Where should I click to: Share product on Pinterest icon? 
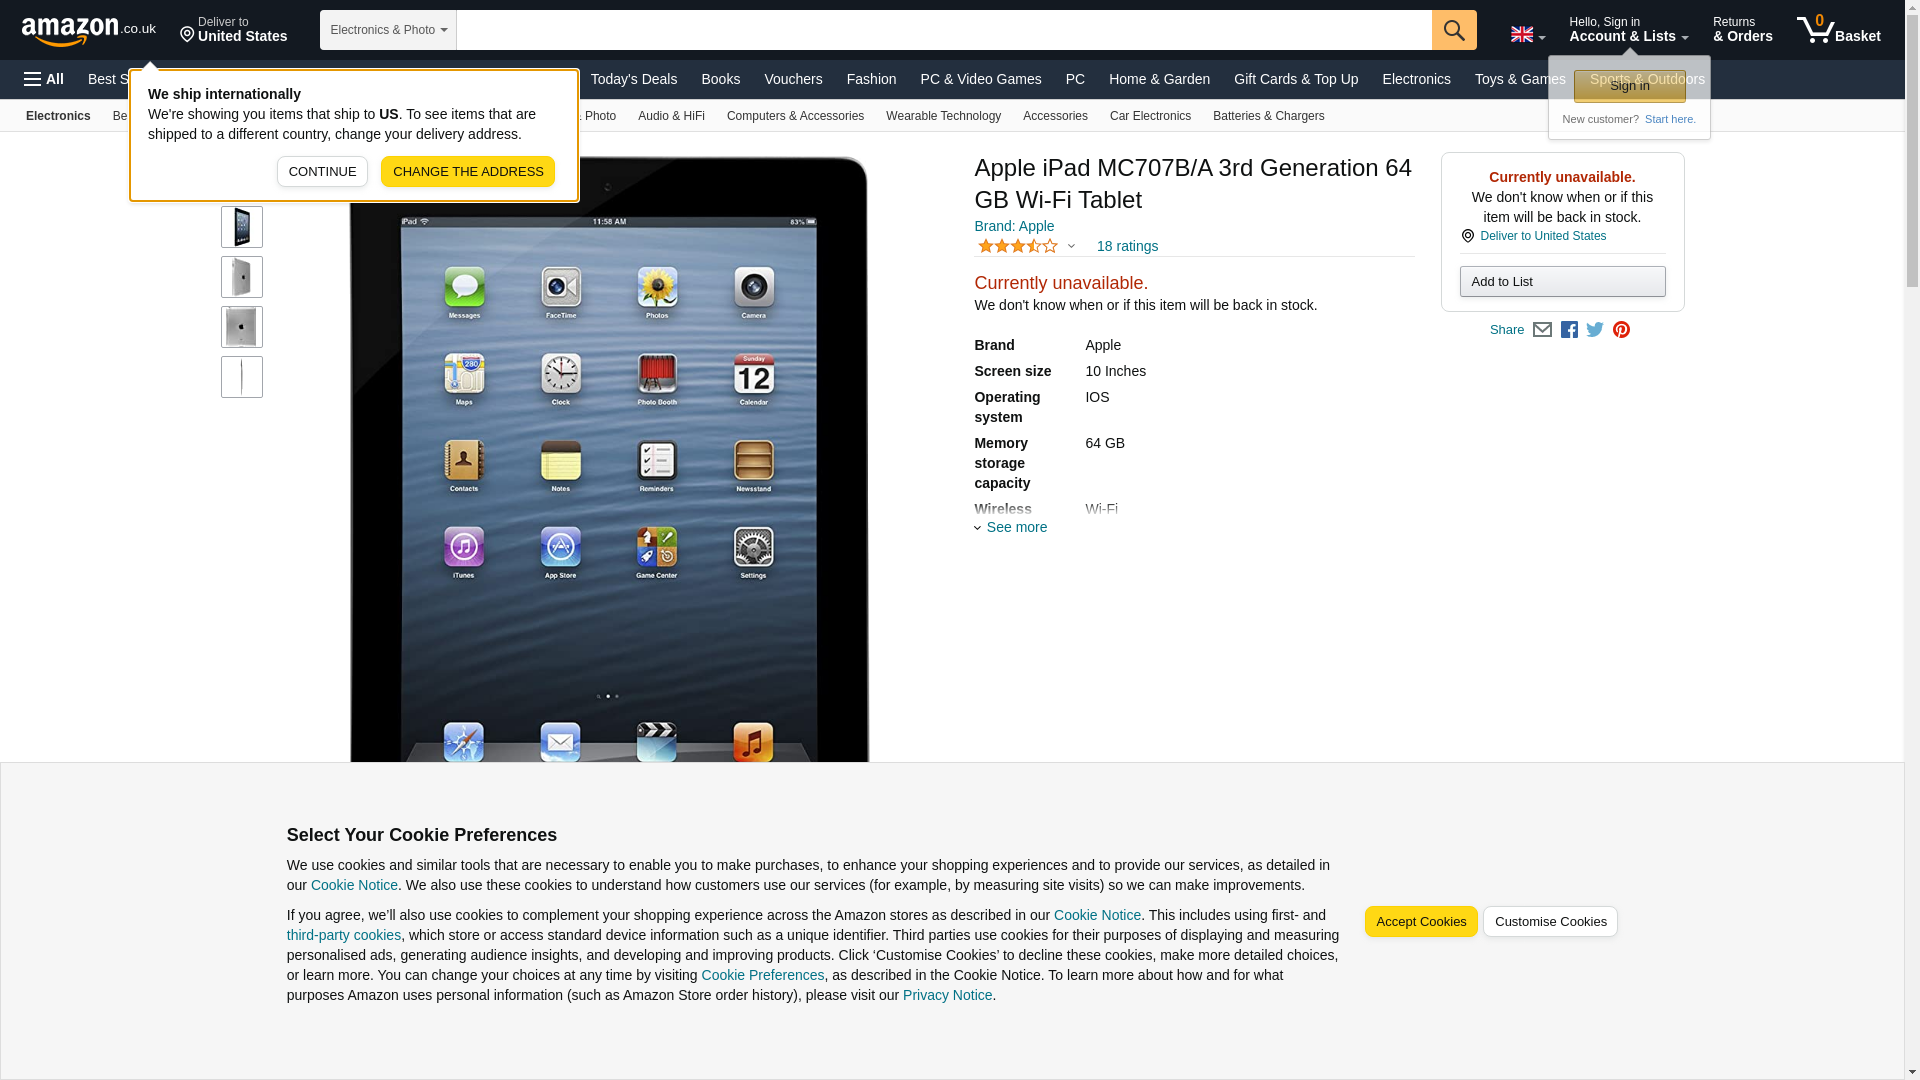click(1621, 330)
